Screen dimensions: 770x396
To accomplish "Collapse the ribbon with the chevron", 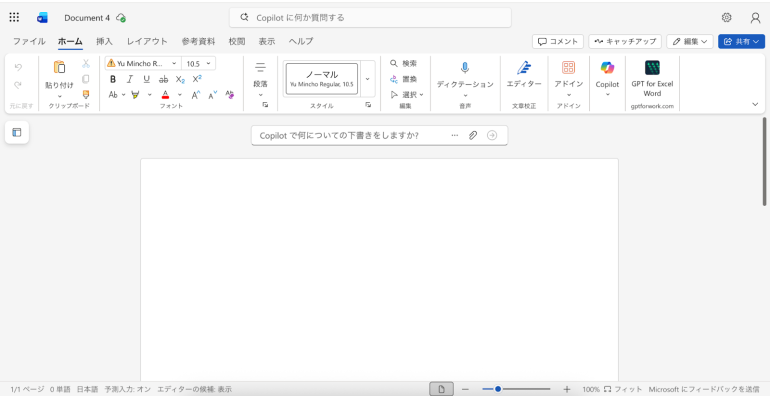I will (x=755, y=104).
